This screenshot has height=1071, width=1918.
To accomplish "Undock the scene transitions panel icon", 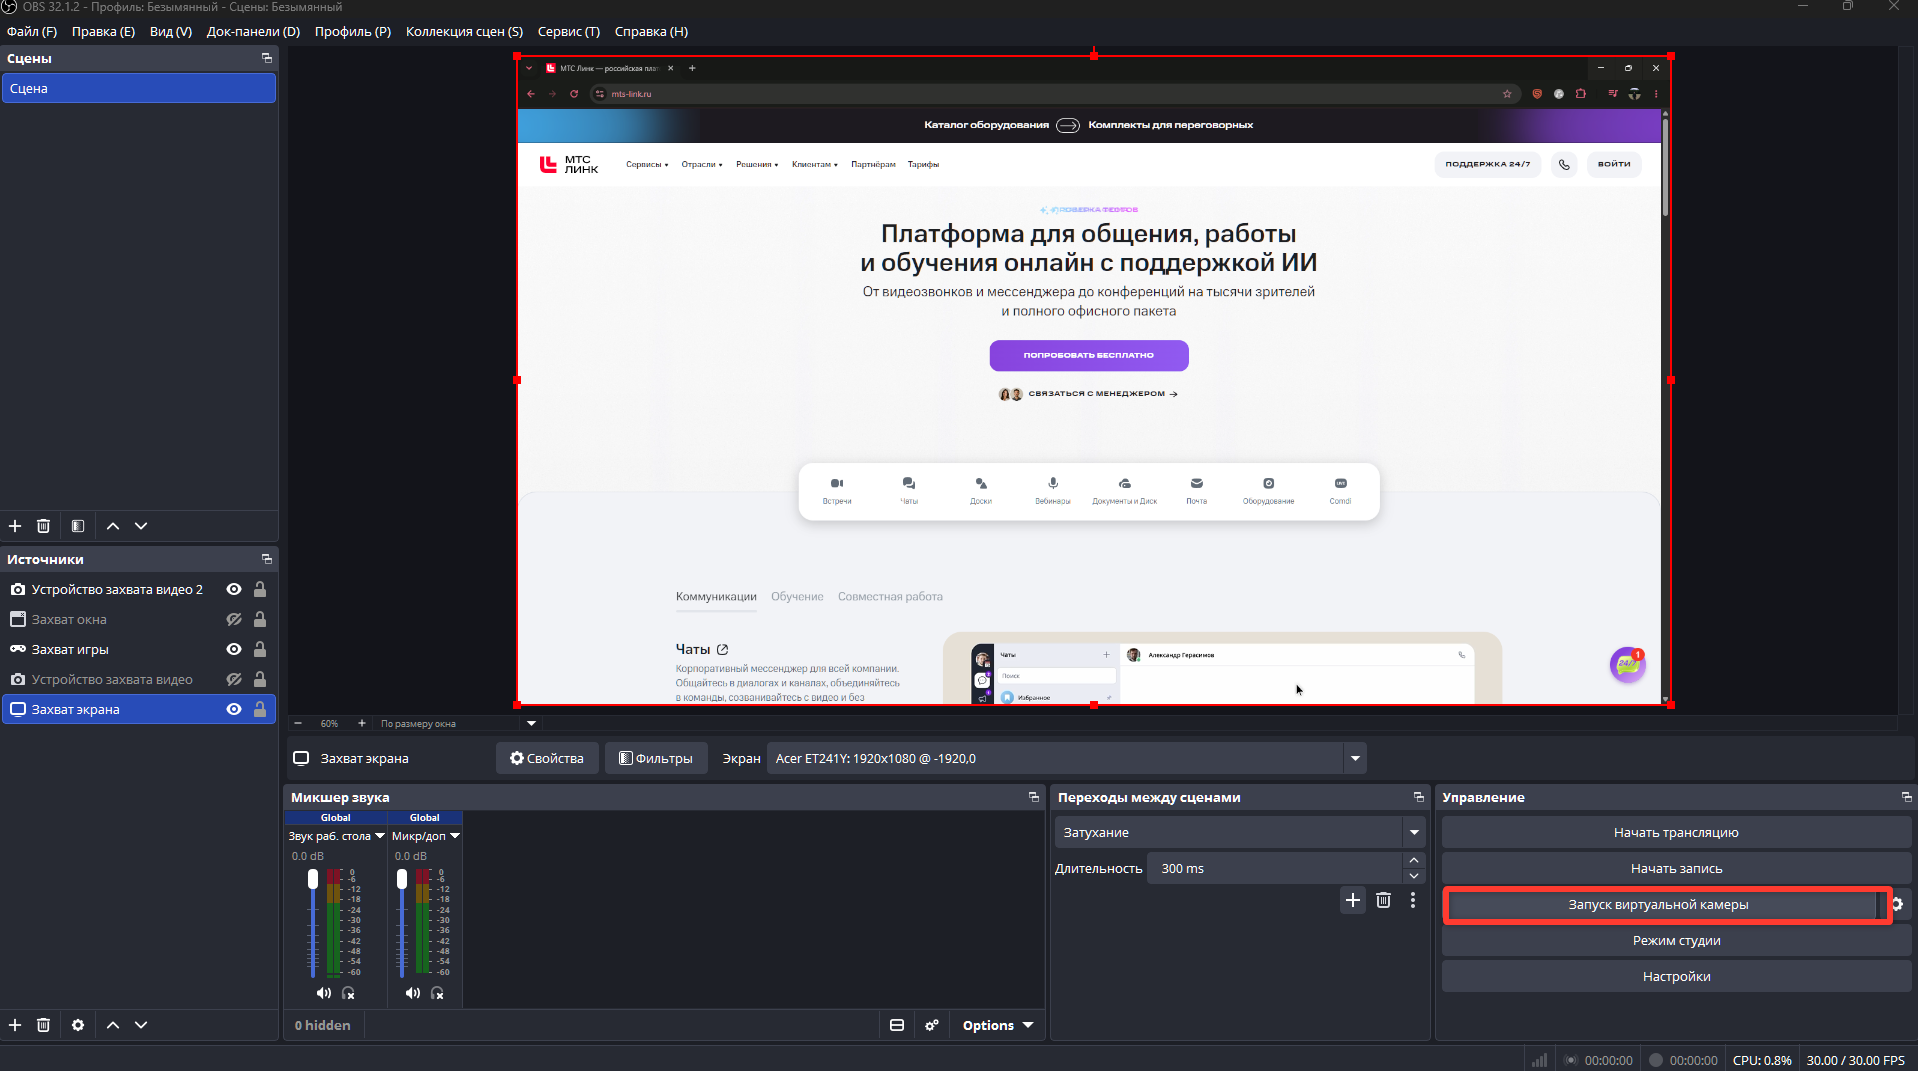I will pos(1418,797).
